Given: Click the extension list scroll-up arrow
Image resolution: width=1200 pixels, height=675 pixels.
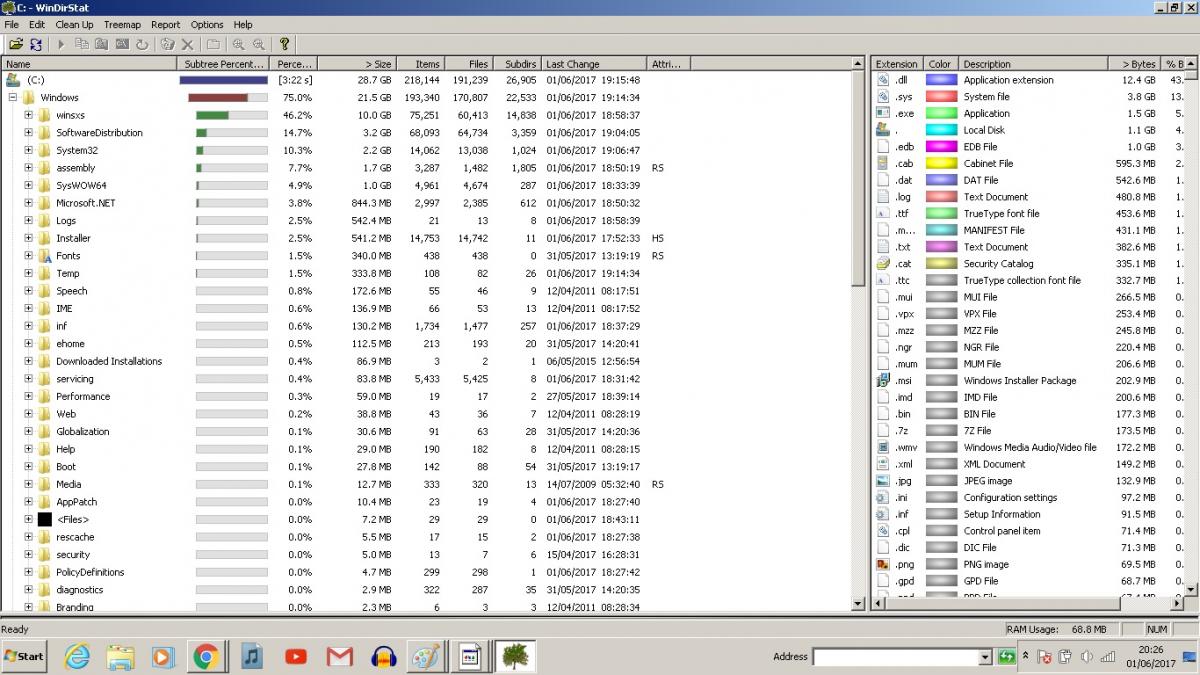Looking at the screenshot, I should pos(1191,64).
